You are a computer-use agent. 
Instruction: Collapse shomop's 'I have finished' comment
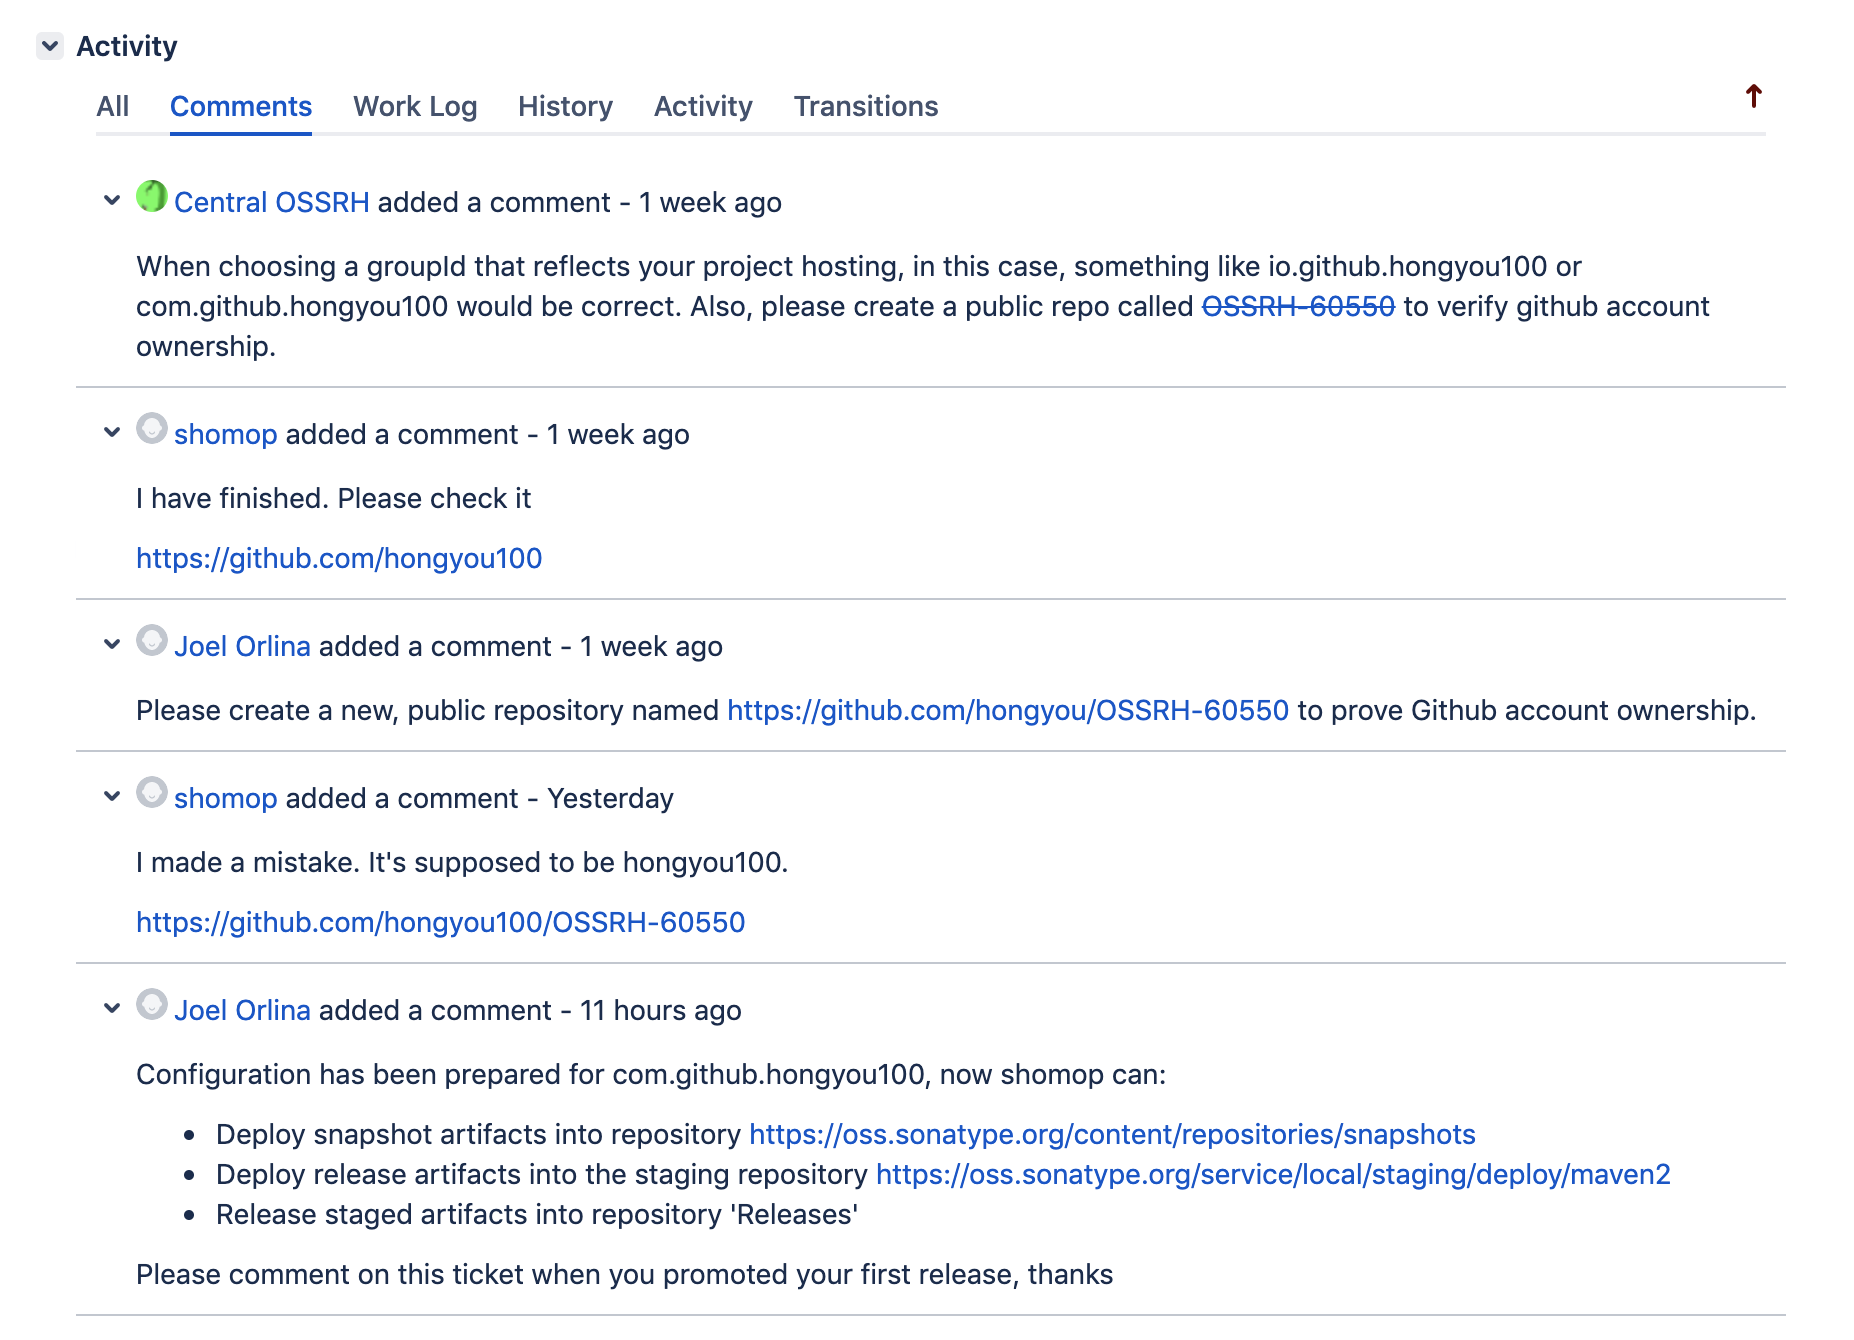(x=112, y=433)
